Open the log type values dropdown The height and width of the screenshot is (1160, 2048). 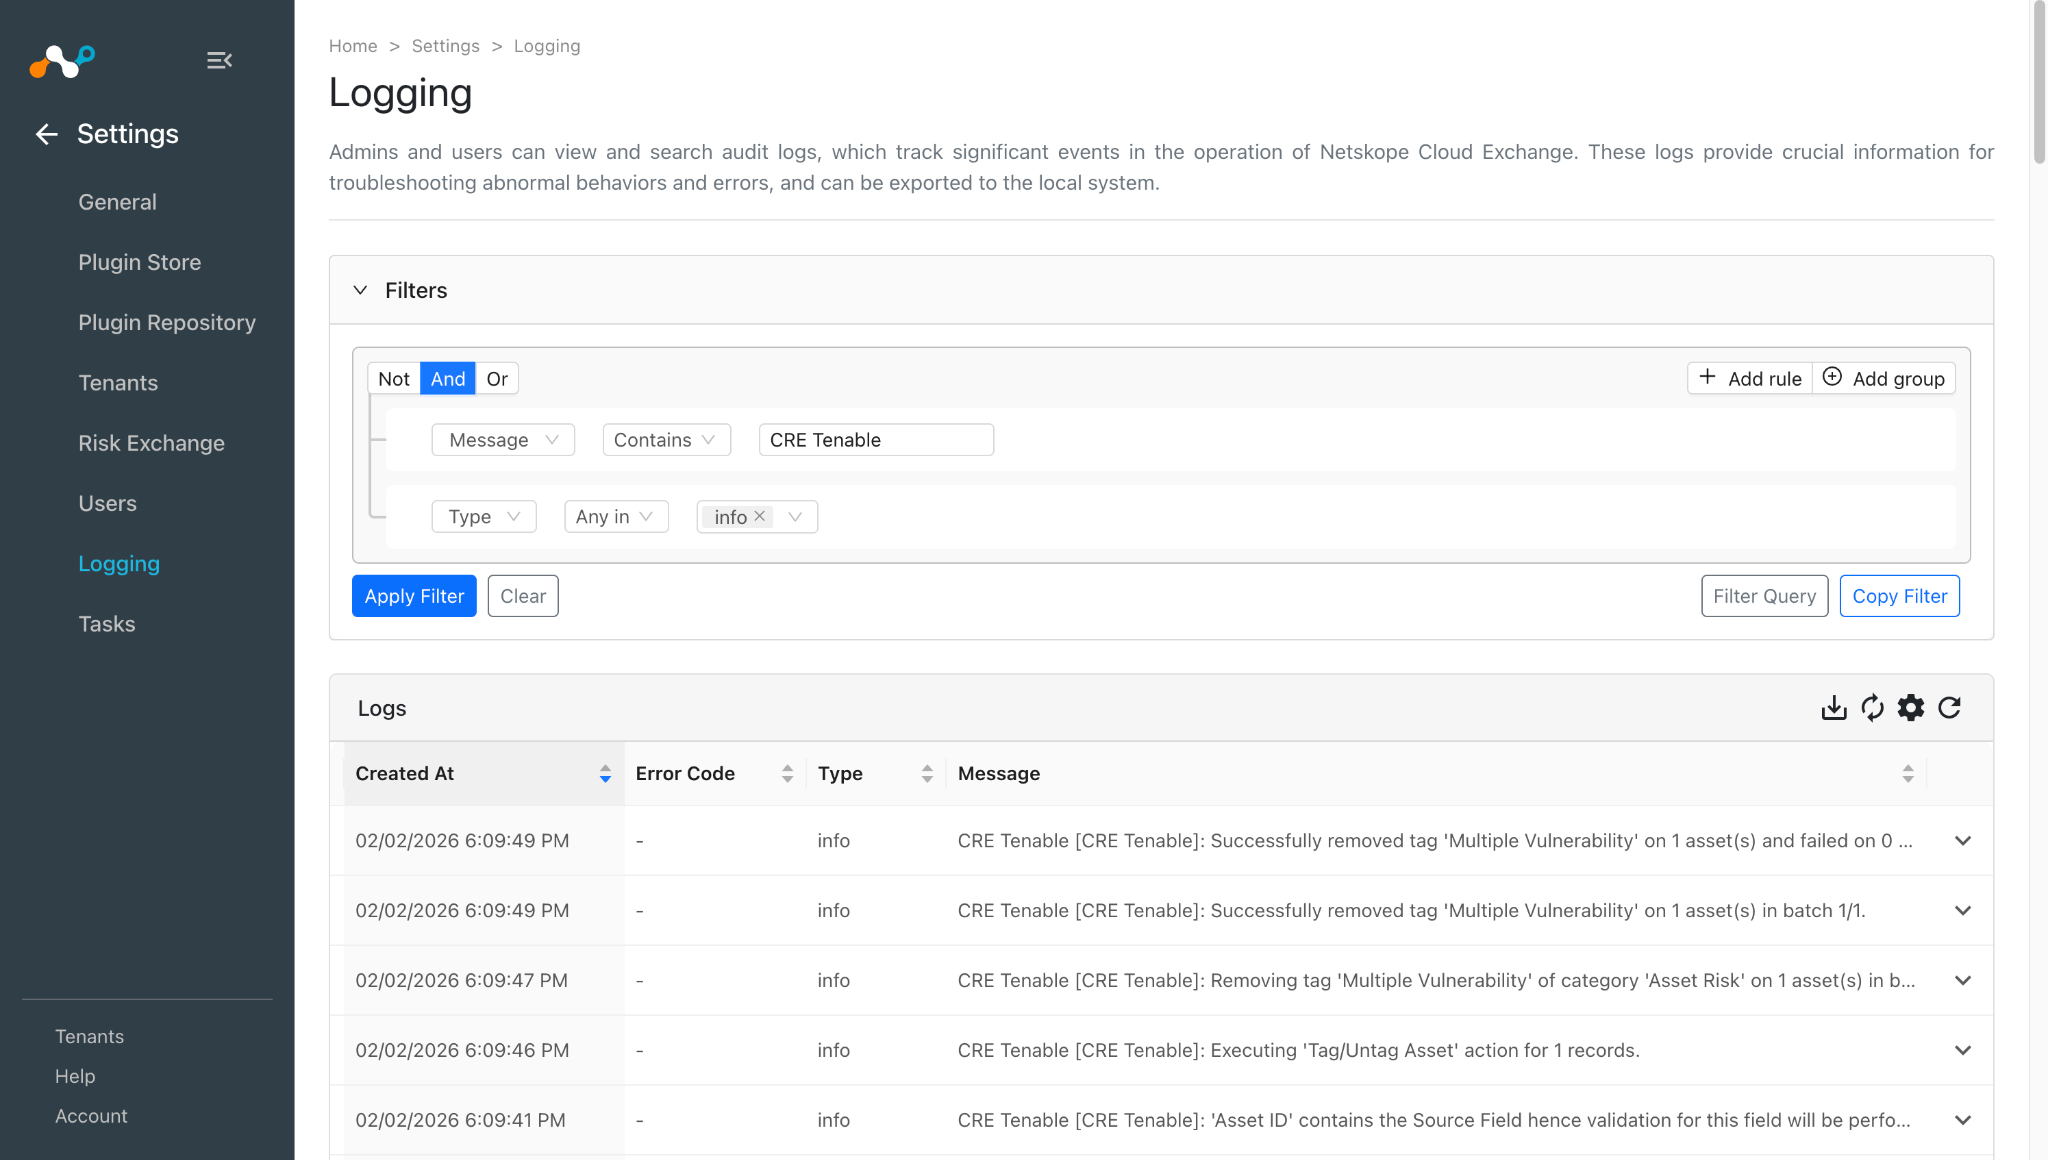[x=795, y=517]
